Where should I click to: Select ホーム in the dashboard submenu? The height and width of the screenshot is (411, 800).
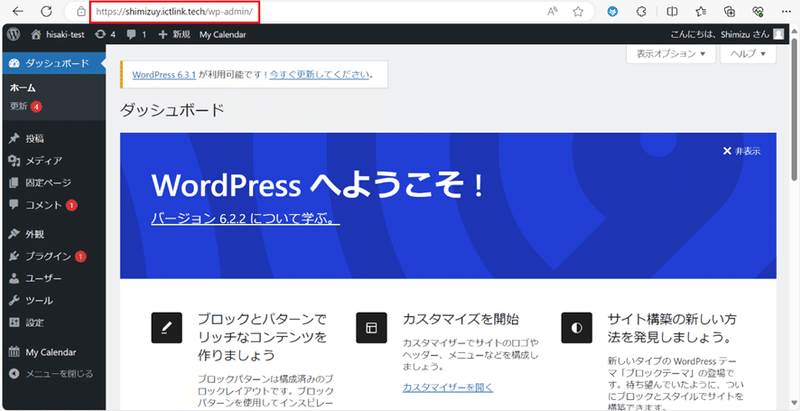pos(23,88)
